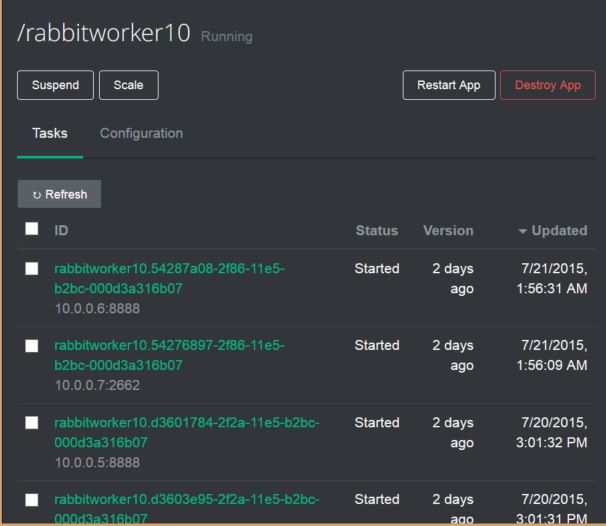Select checkbox for task rabbitworker10.d3603e95

tap(32, 501)
